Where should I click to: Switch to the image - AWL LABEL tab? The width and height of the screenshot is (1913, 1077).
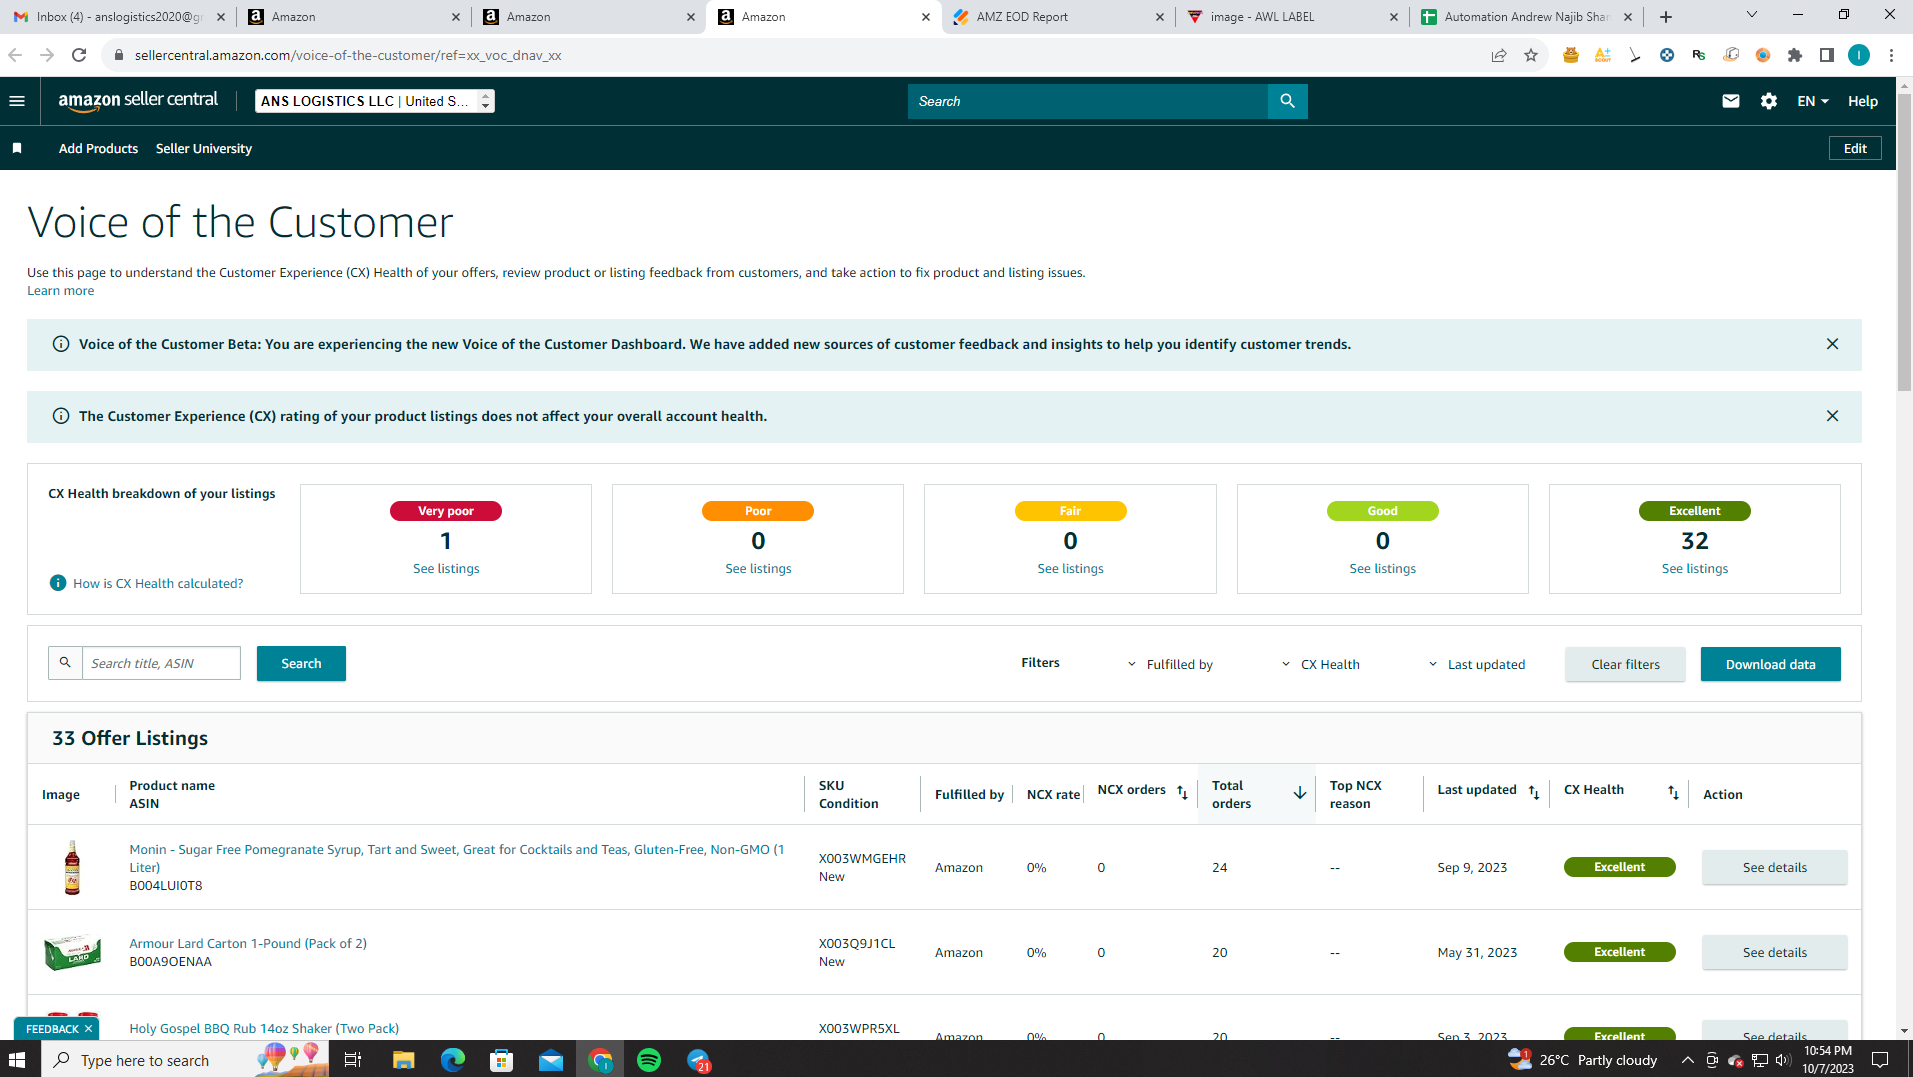(1293, 17)
